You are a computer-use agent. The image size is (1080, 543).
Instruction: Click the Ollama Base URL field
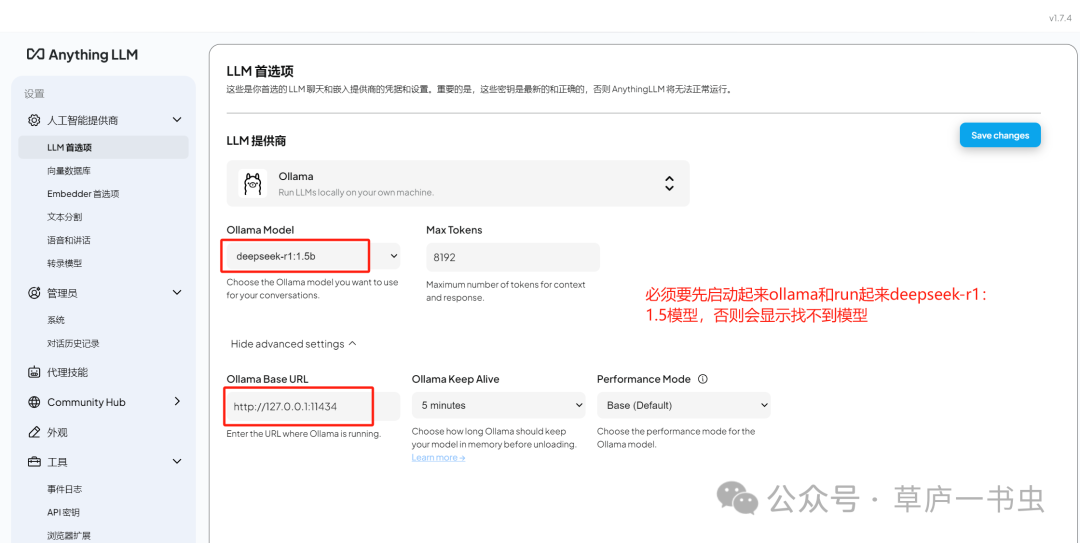pos(313,407)
